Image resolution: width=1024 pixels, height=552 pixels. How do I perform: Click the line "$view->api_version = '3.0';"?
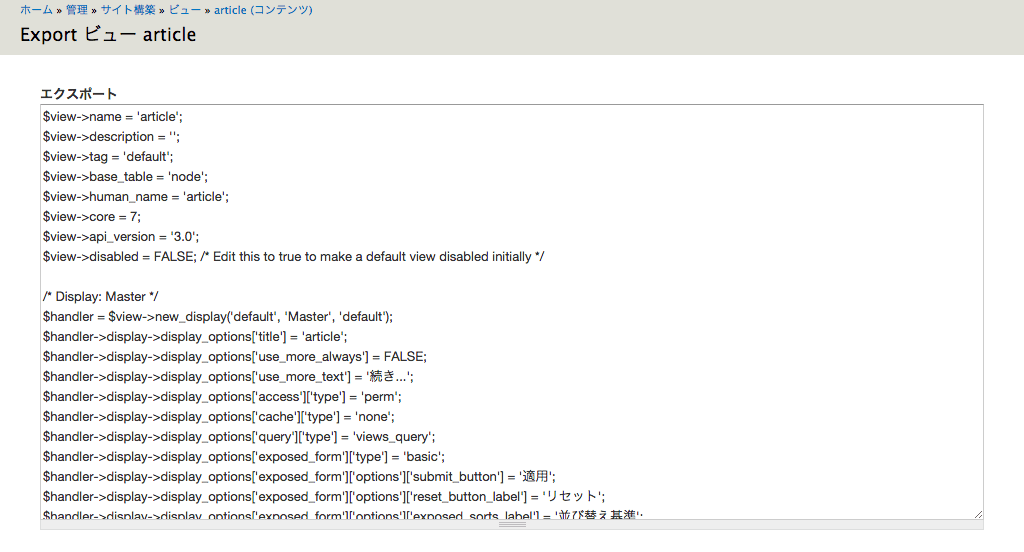coord(121,237)
